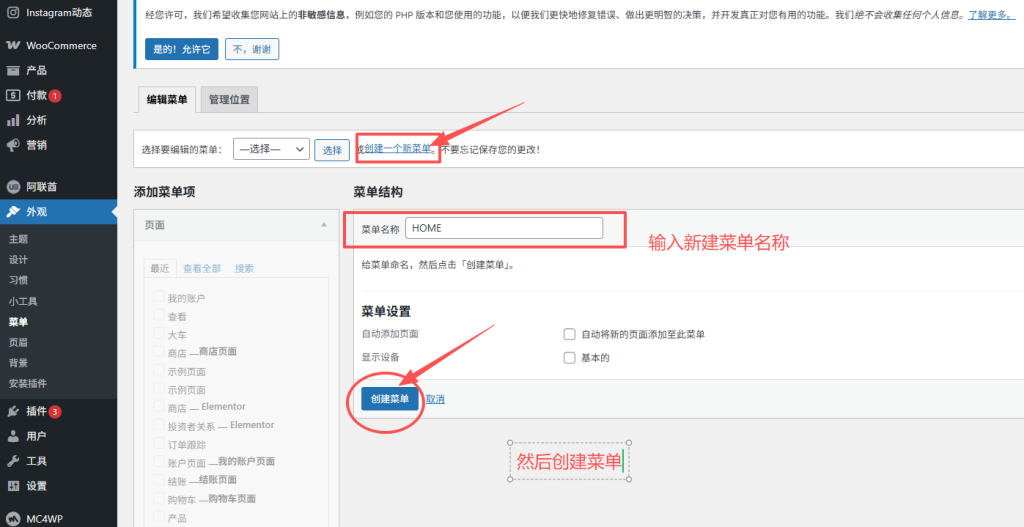
Task: Click the 阿联酋 round icon
Action: point(13,187)
